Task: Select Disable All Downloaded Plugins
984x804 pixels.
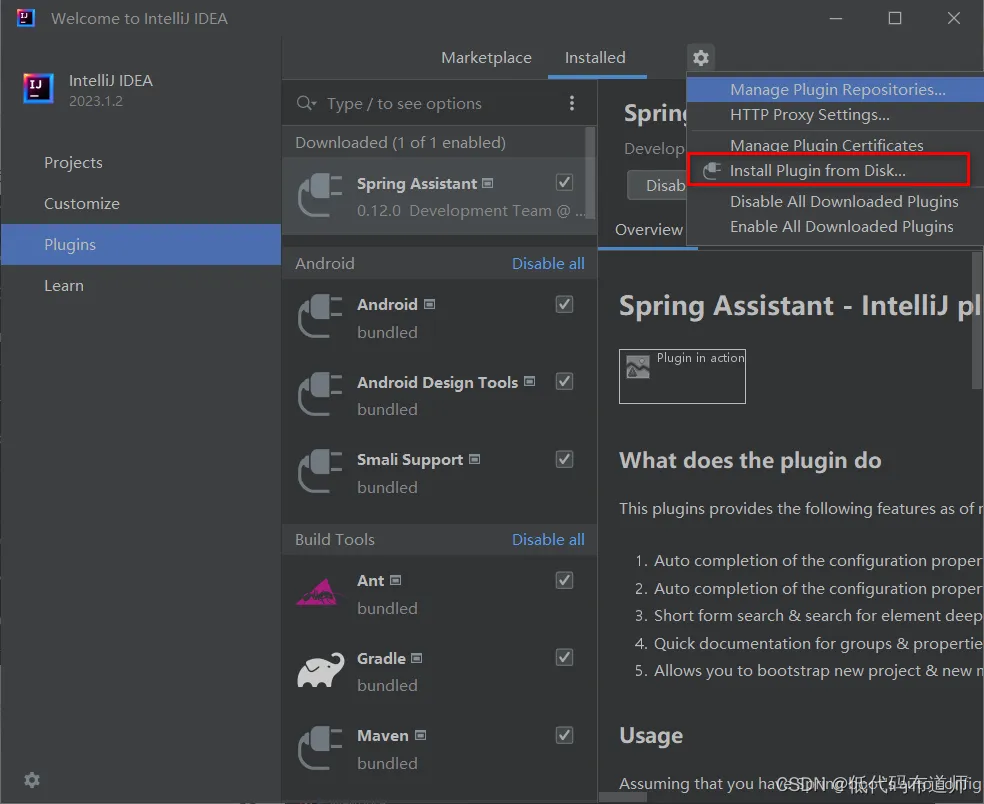Action: click(835, 201)
